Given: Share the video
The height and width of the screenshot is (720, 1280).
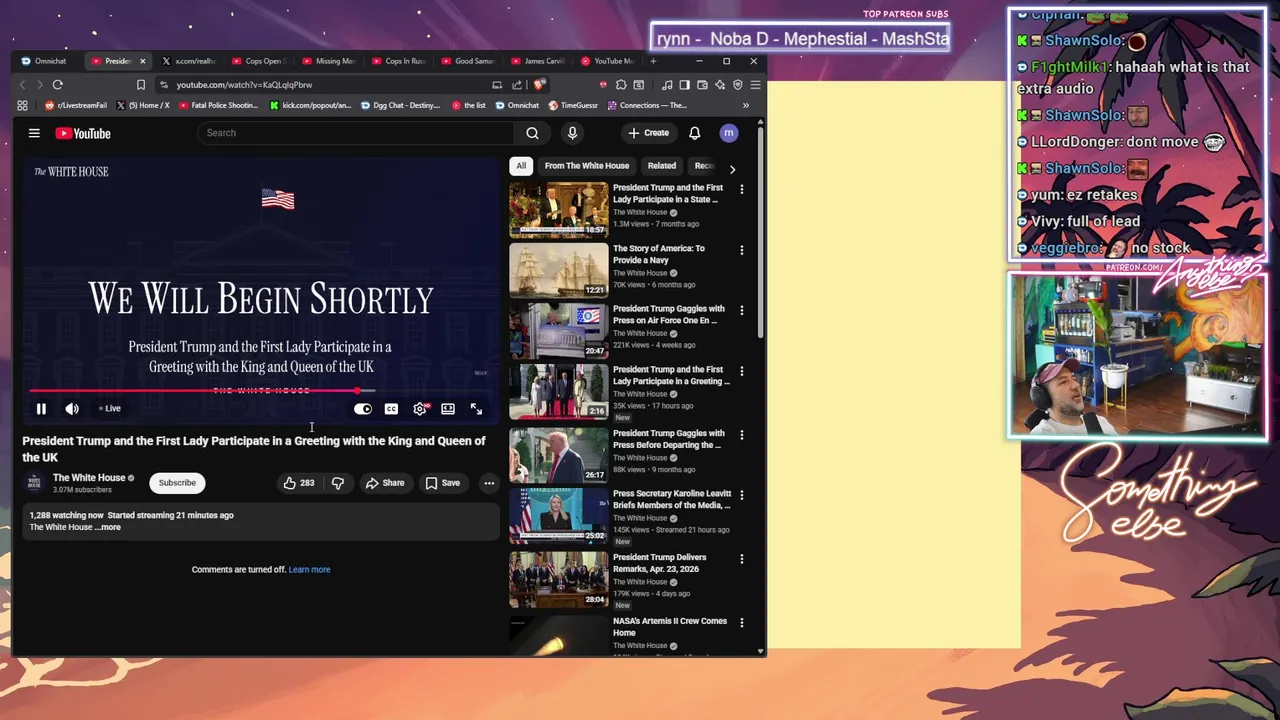Looking at the screenshot, I should pyautogui.click(x=384, y=483).
